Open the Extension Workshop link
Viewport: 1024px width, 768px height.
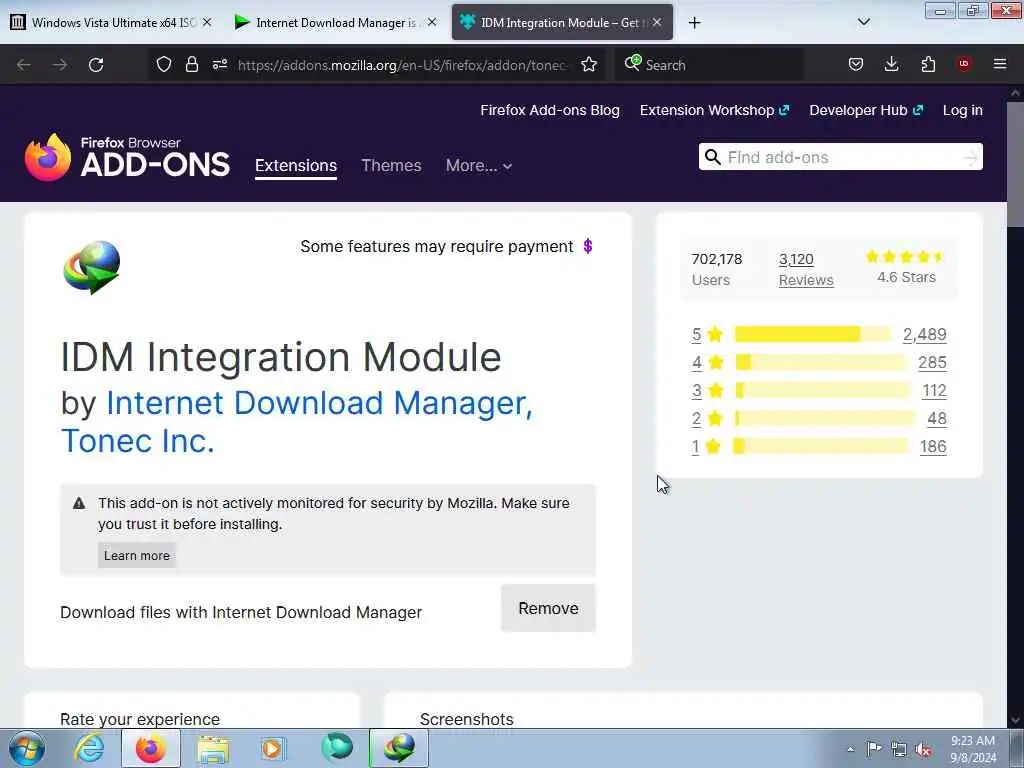714,110
